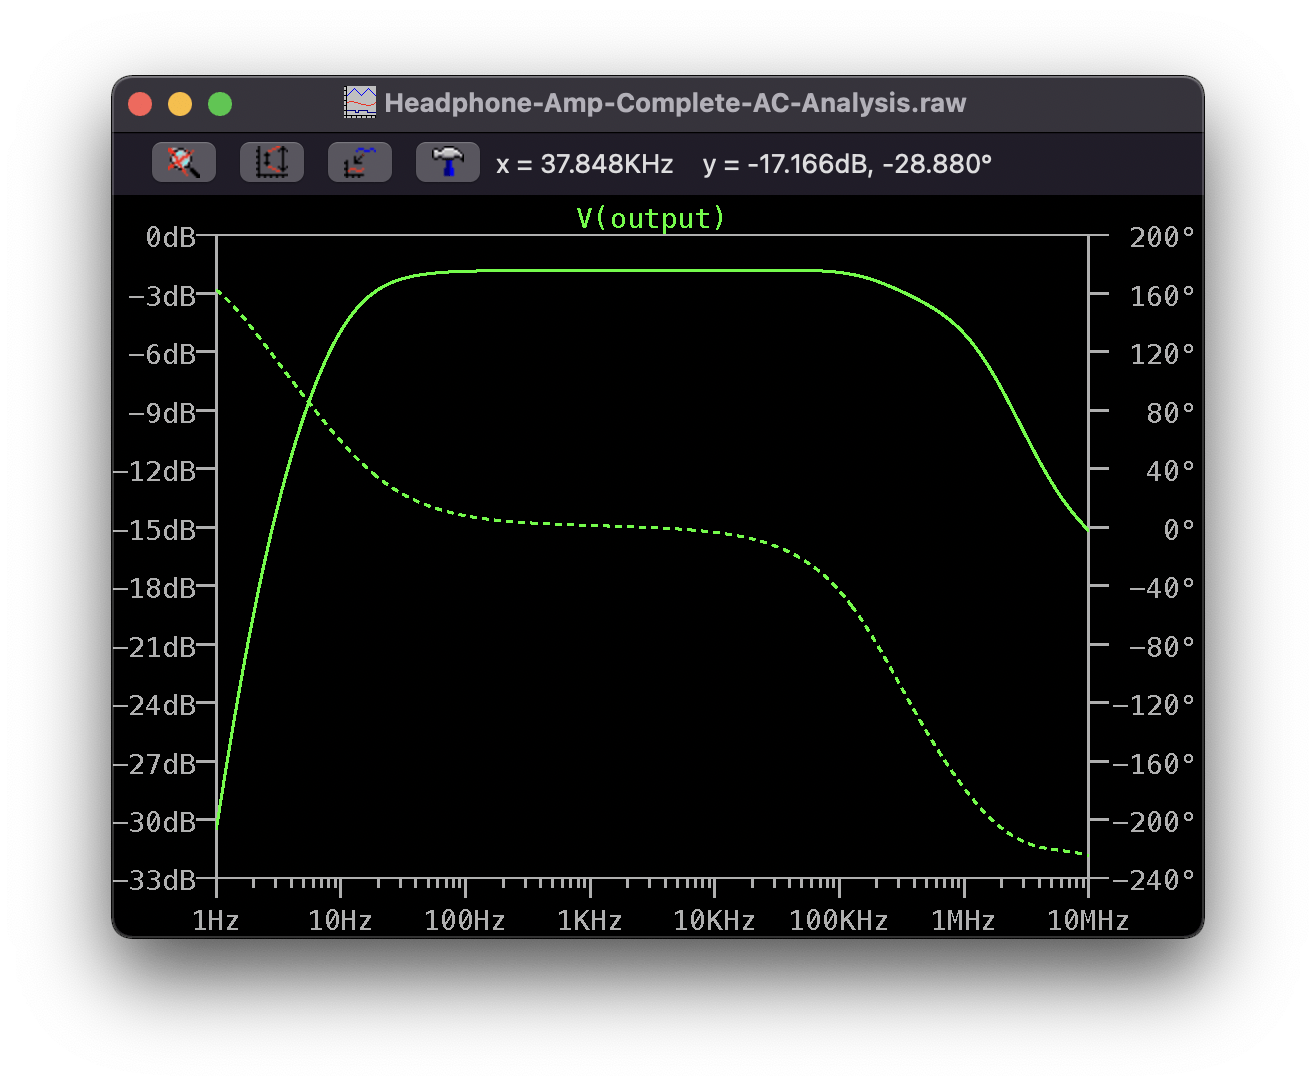Click the 0° phase axis label
This screenshot has height=1086, width=1316.
tap(1179, 530)
